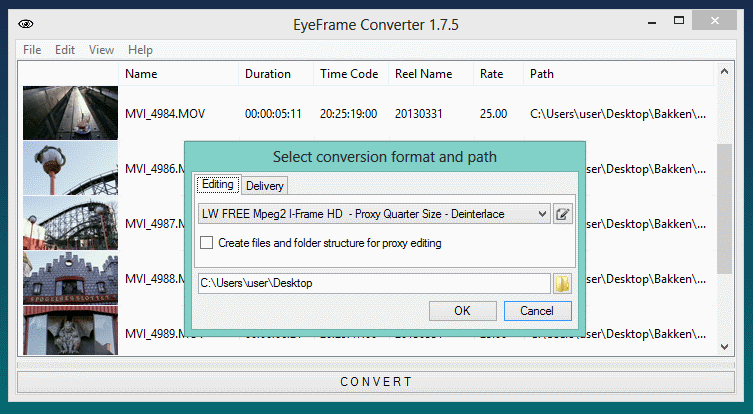Click the CONVERT button
753x414 pixels.
375,382
